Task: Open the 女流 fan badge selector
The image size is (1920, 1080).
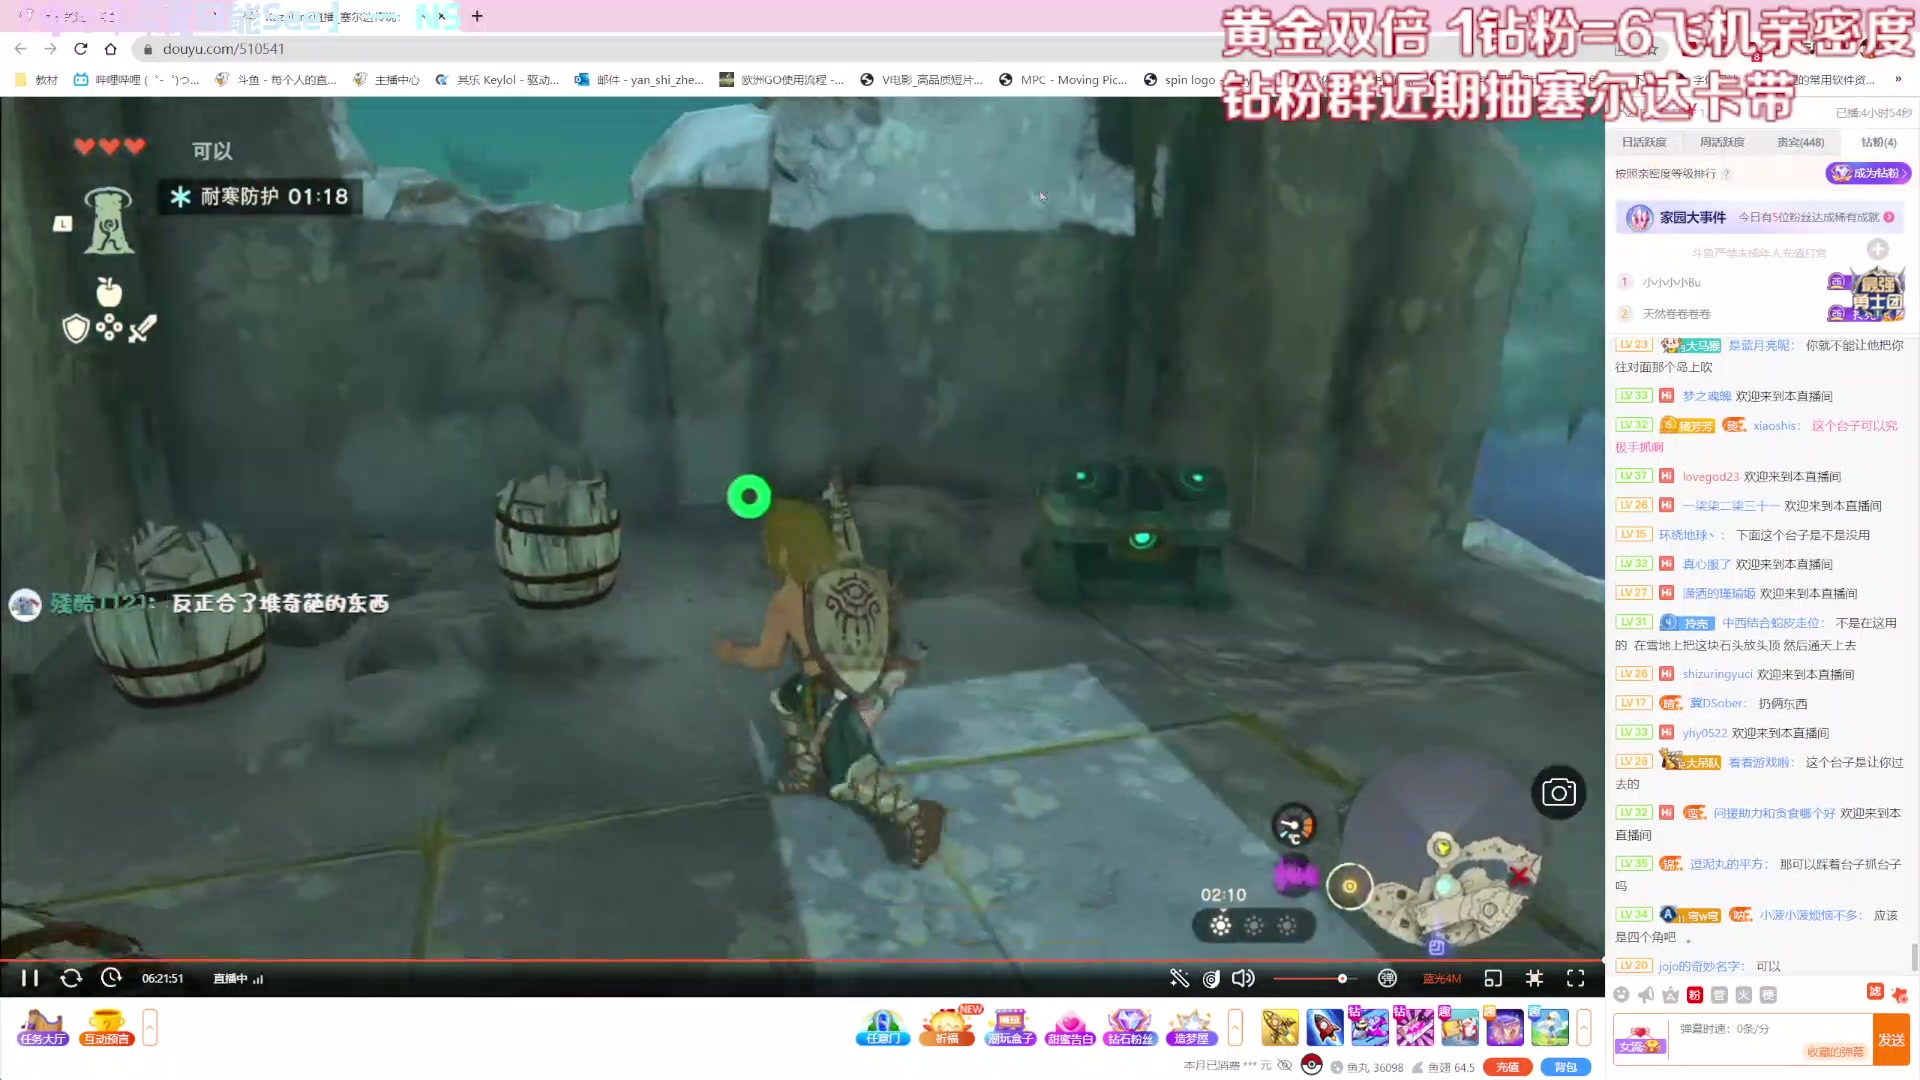Action: point(1640,1040)
